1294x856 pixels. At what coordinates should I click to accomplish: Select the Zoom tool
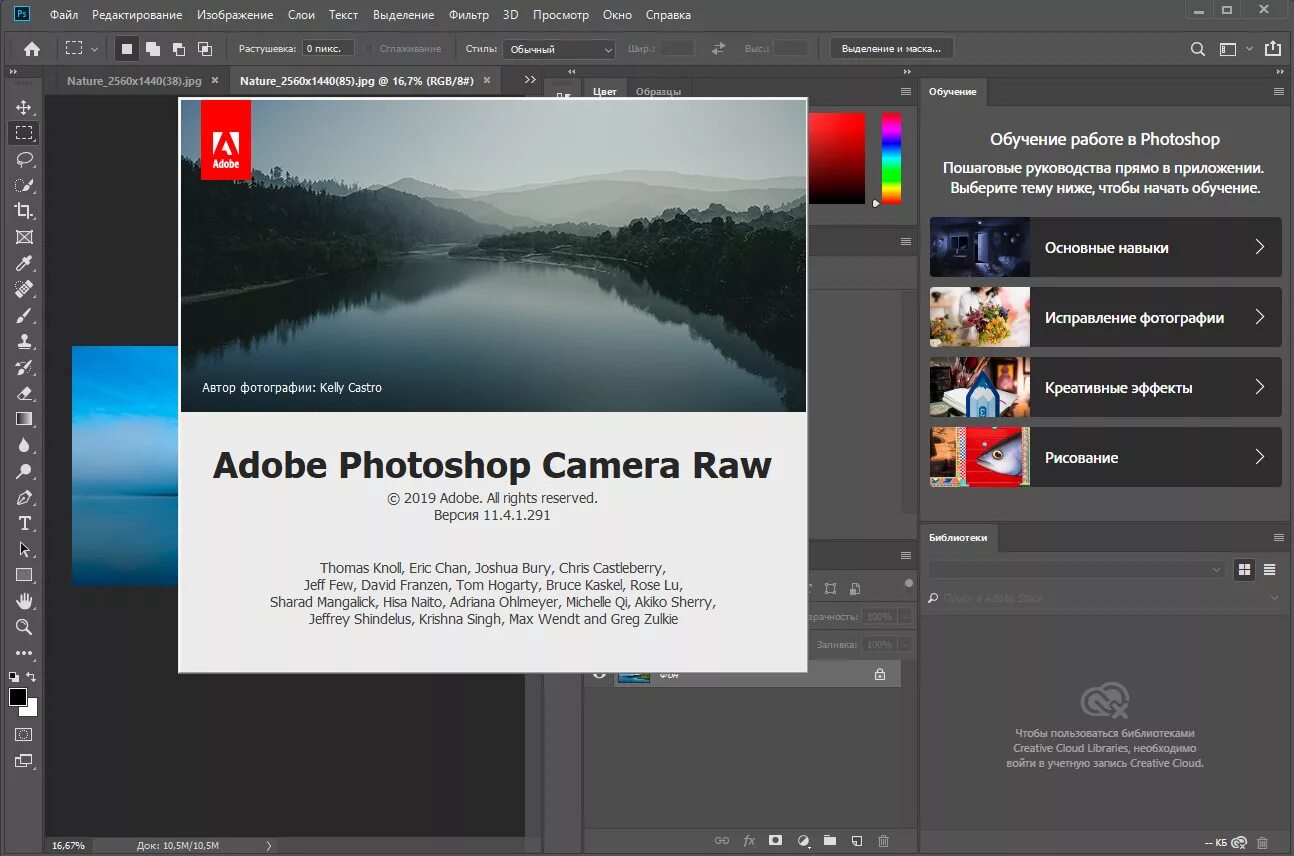click(x=24, y=627)
